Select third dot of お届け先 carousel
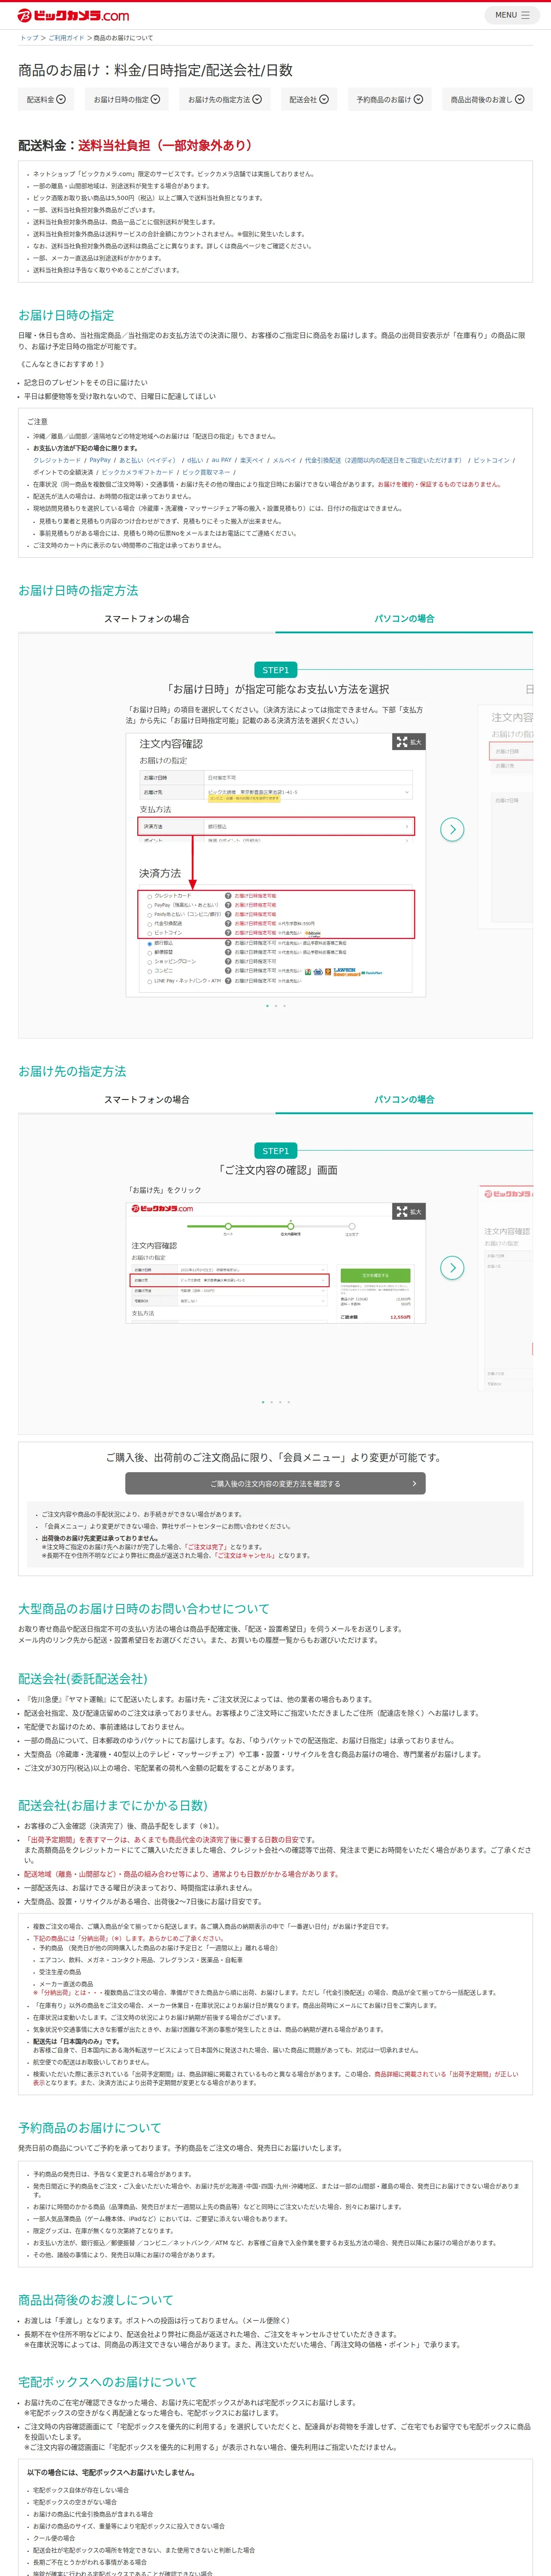This screenshot has height=2576, width=551. 280,1402
